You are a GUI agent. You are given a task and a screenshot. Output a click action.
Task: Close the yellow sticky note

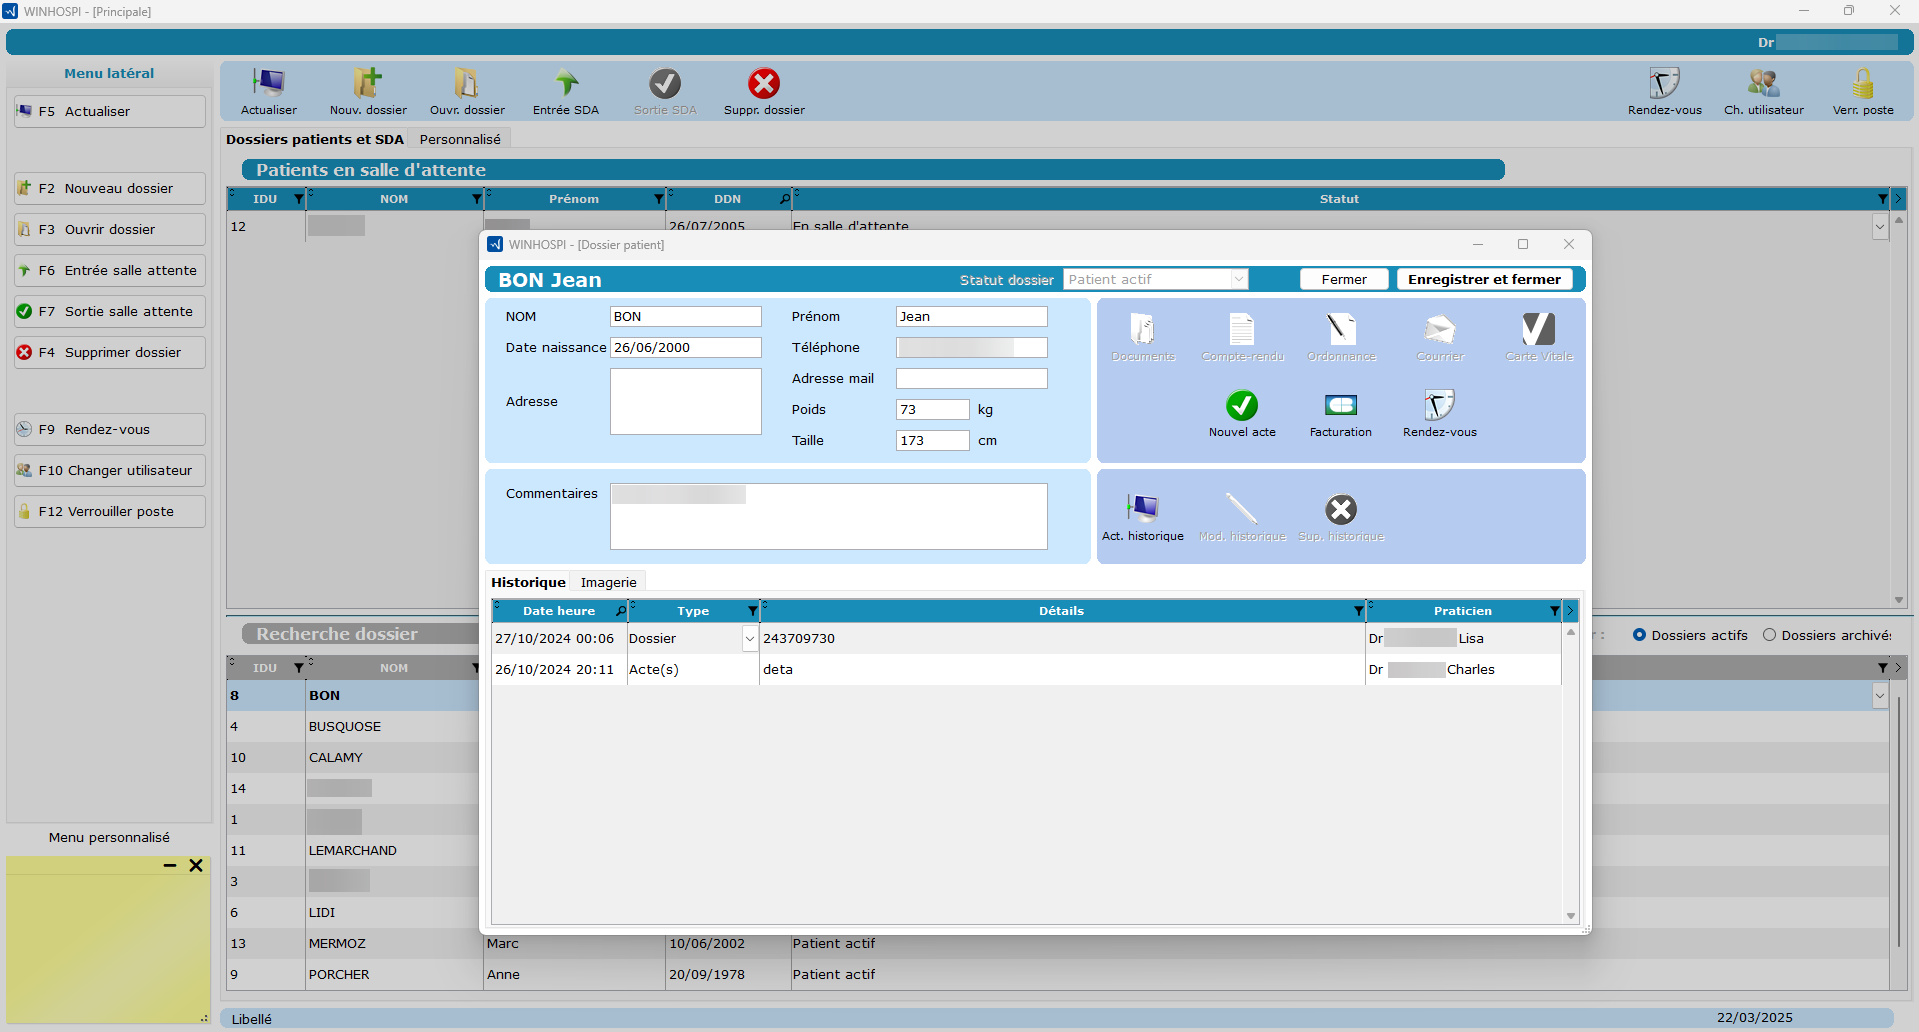tap(196, 866)
